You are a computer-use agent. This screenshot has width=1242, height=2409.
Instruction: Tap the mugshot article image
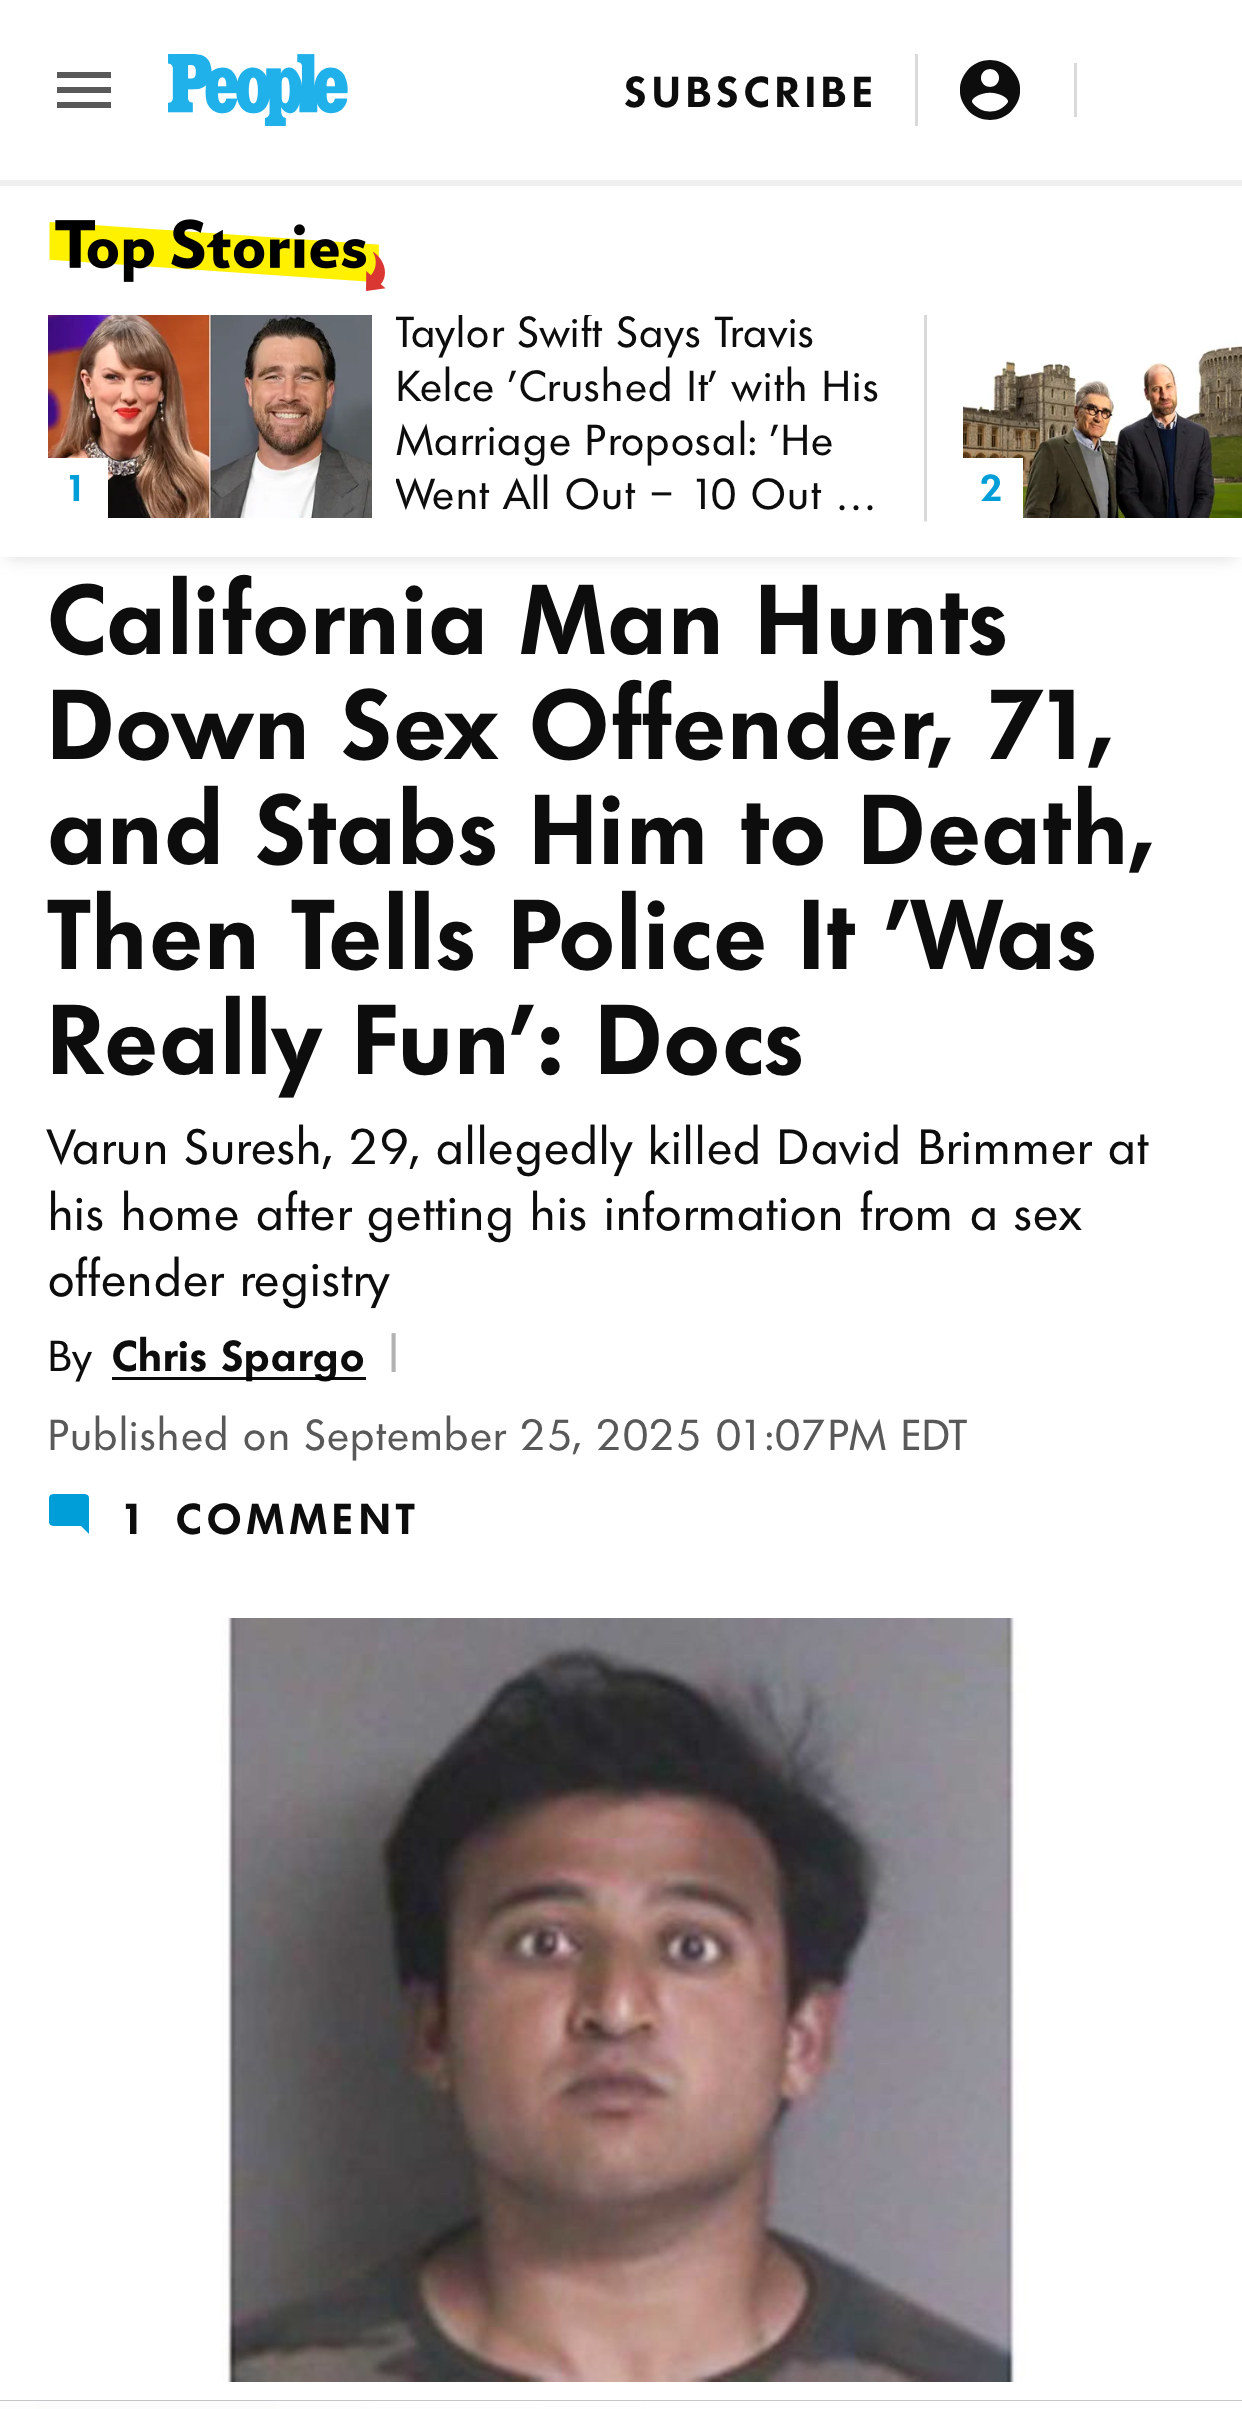tap(620, 1998)
